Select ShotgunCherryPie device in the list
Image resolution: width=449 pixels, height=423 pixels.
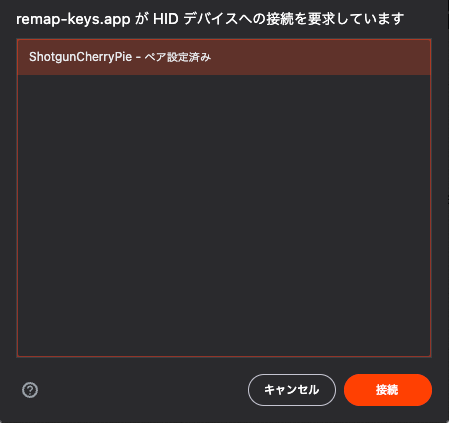click(x=224, y=57)
